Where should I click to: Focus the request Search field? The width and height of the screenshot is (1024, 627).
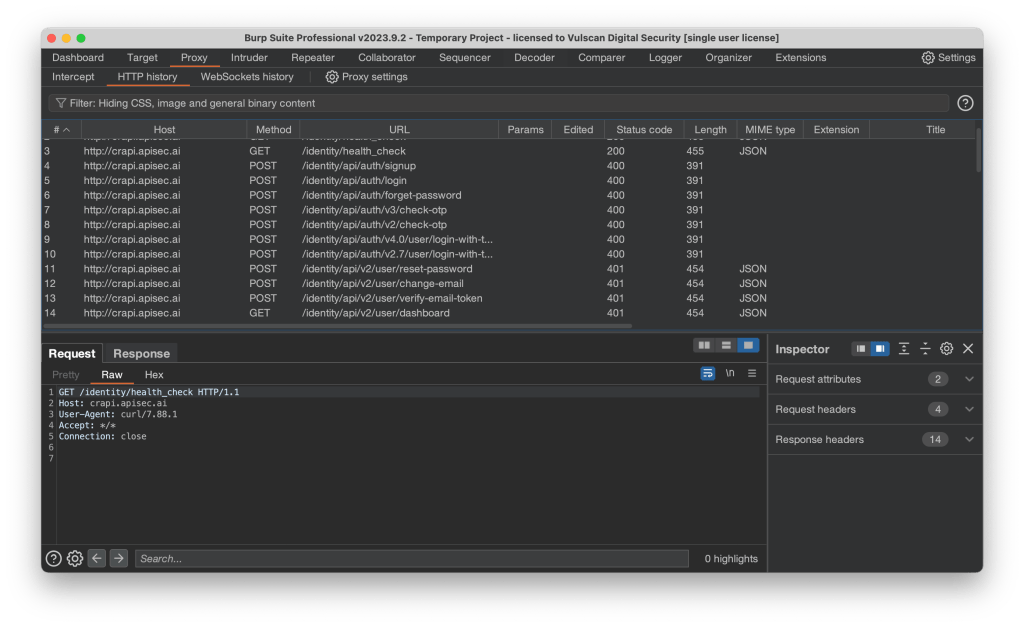(411, 558)
